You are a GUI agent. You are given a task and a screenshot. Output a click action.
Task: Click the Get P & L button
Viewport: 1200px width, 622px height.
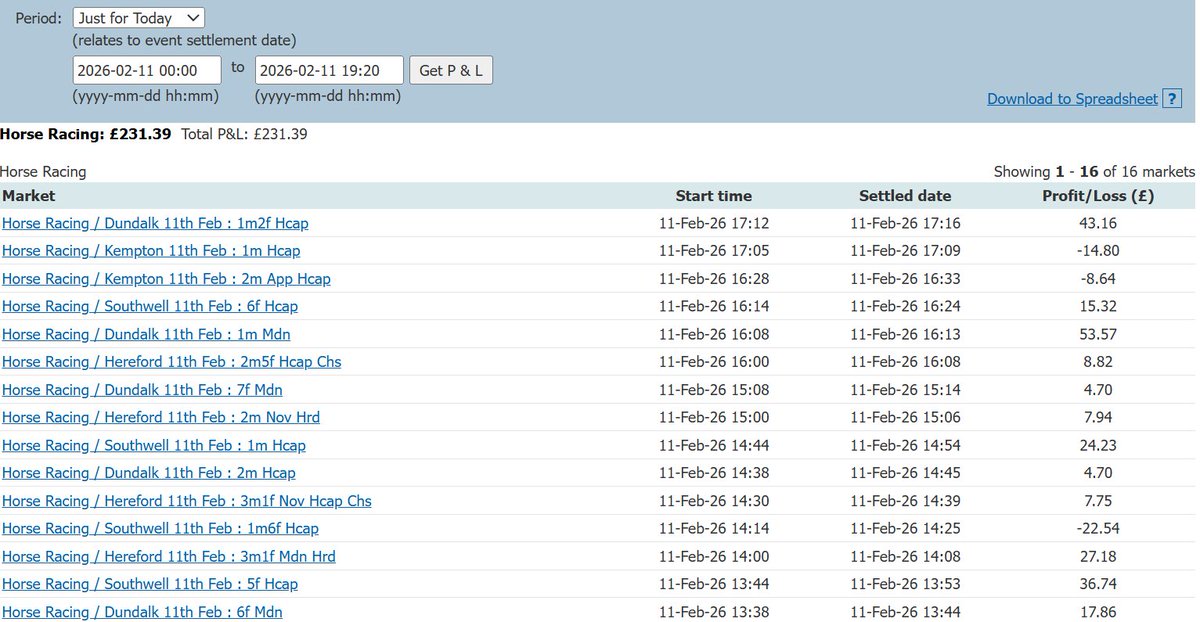click(x=451, y=70)
